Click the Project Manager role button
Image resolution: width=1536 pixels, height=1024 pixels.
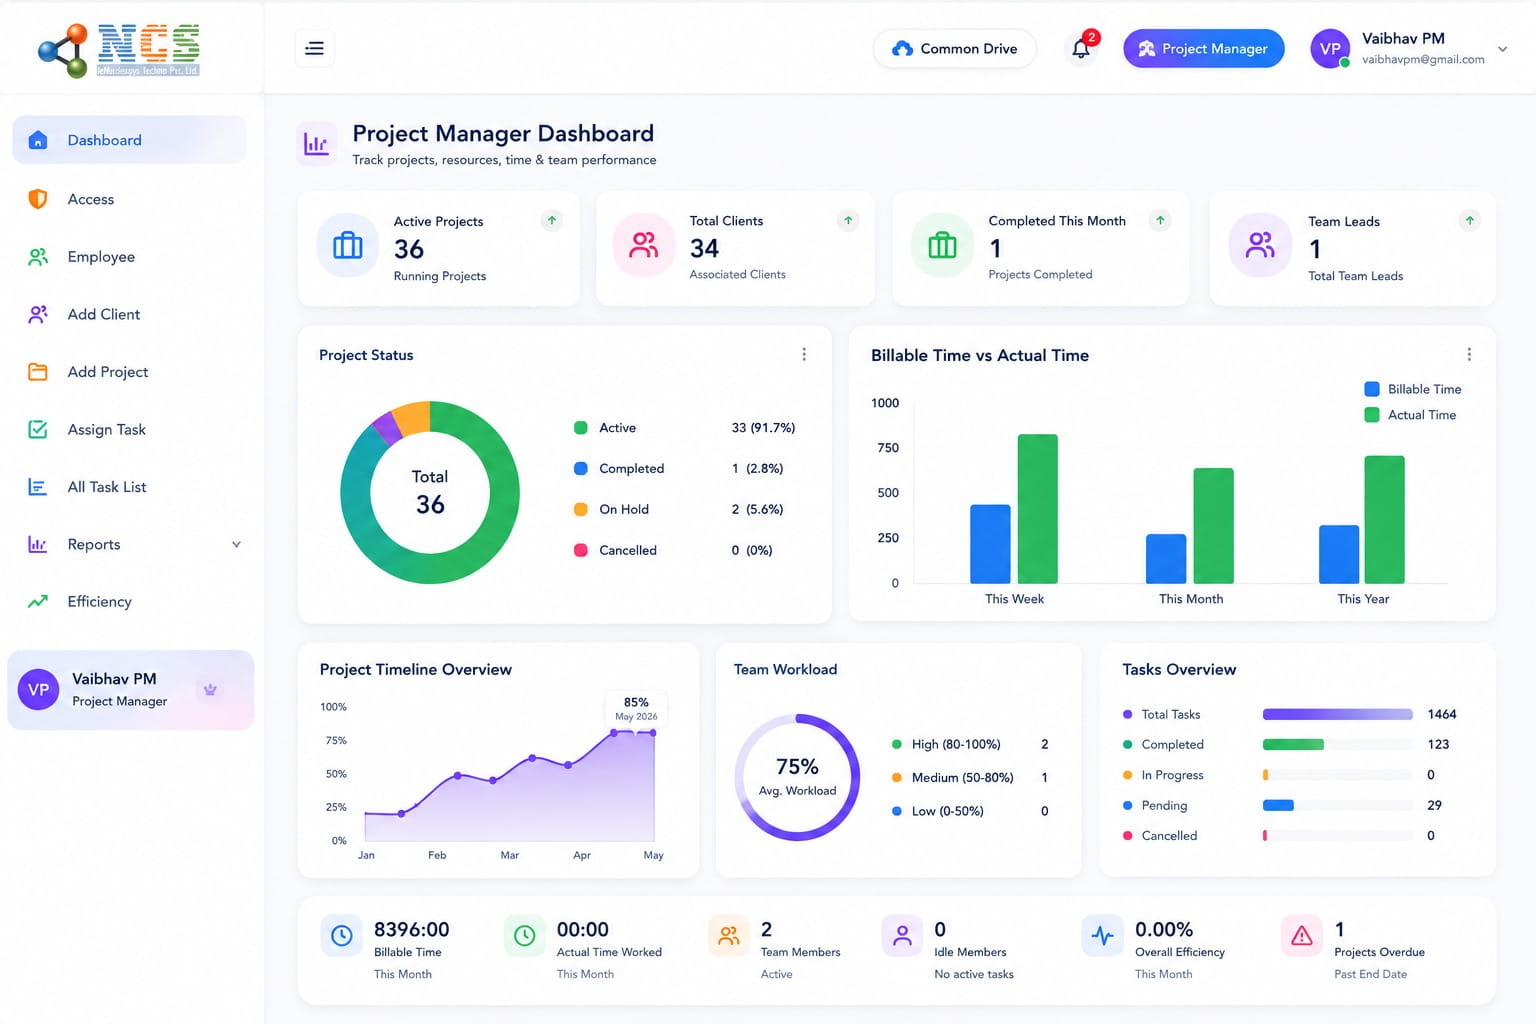pyautogui.click(x=1203, y=48)
